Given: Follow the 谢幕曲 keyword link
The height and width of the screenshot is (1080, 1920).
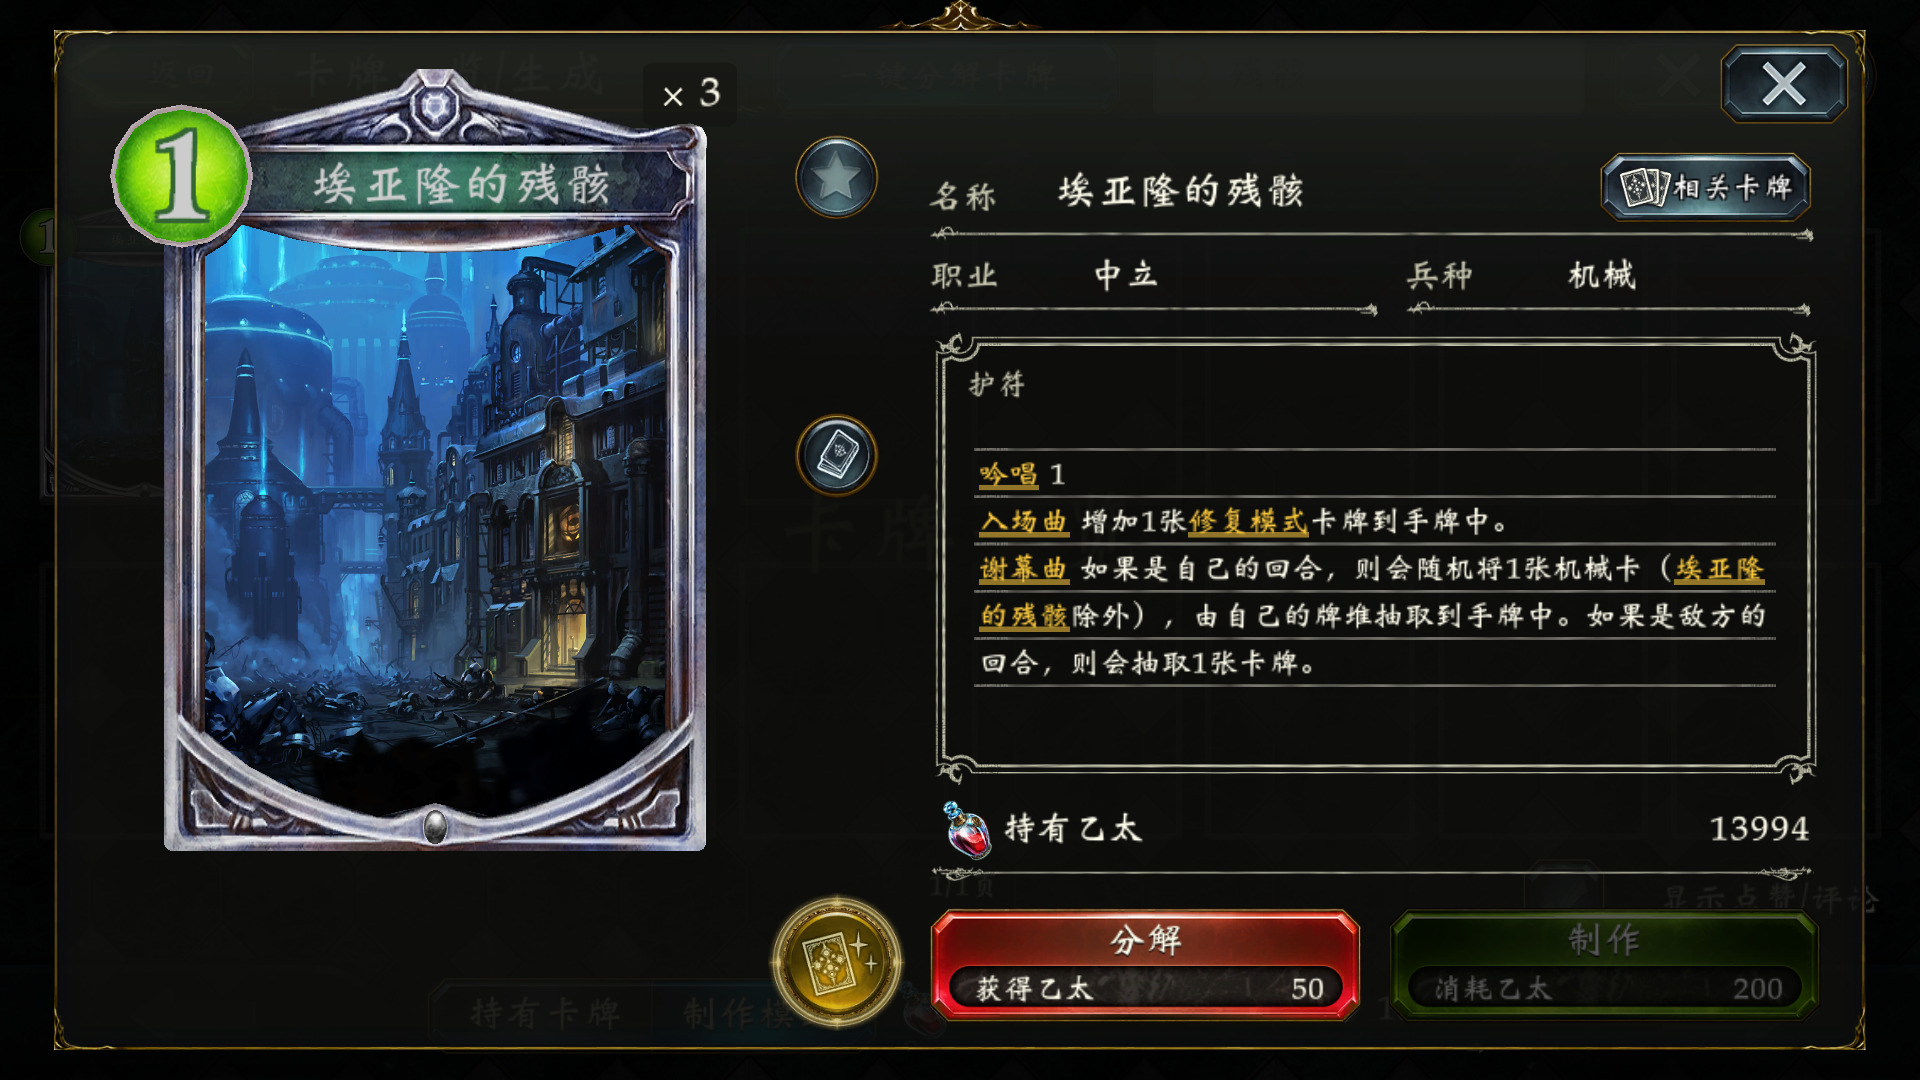Looking at the screenshot, I should 1024,569.
